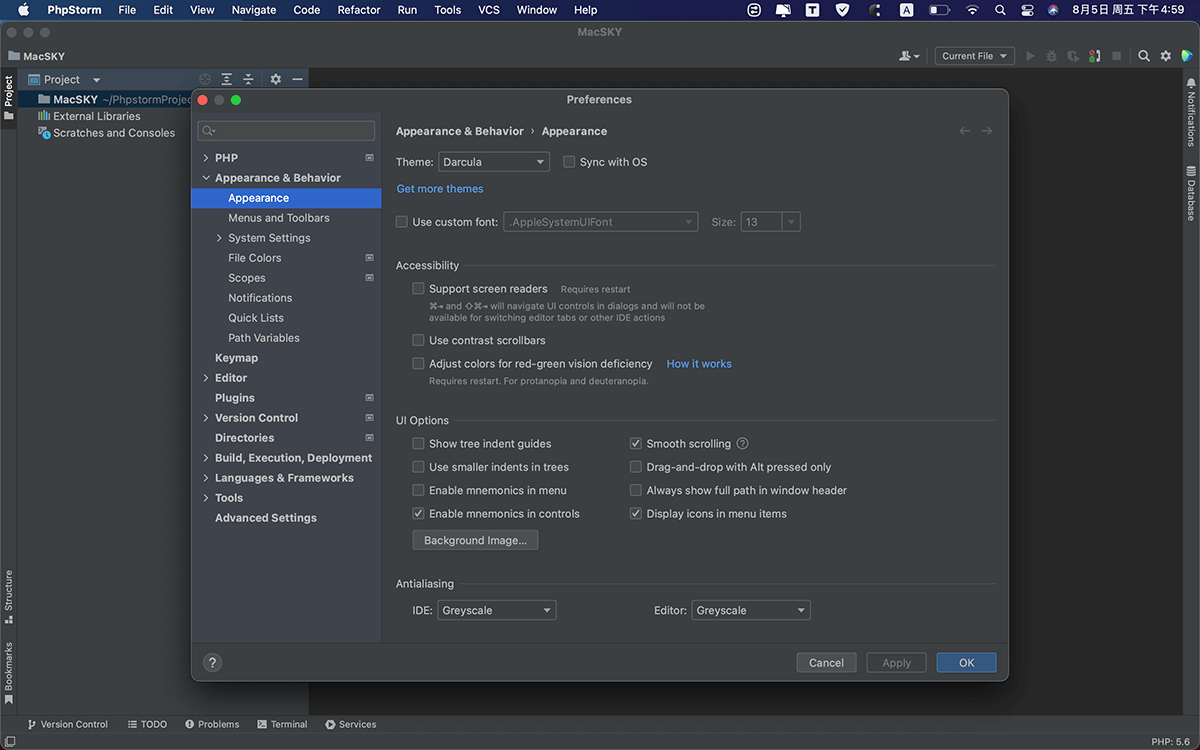Open the Refactor menu
Screen dimensions: 1200x750
point(359,10)
